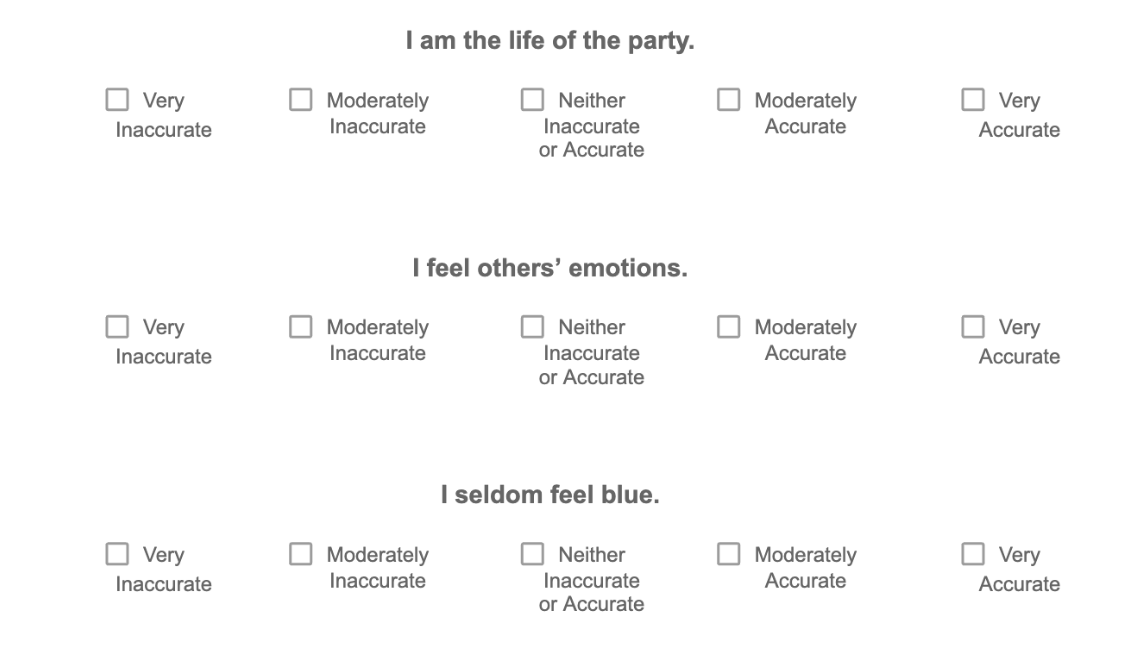Check 'Moderately Accurate' for seldom feel blue

point(729,554)
